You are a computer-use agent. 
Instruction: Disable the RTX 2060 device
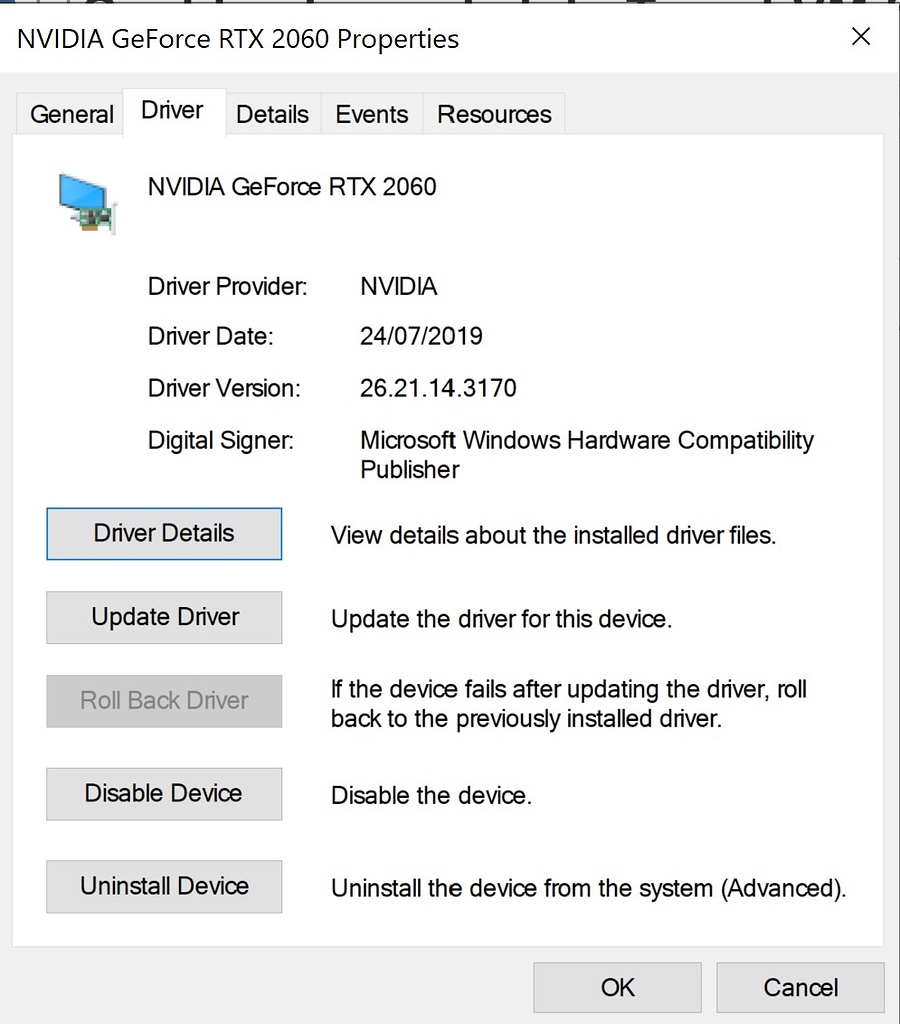[163, 793]
